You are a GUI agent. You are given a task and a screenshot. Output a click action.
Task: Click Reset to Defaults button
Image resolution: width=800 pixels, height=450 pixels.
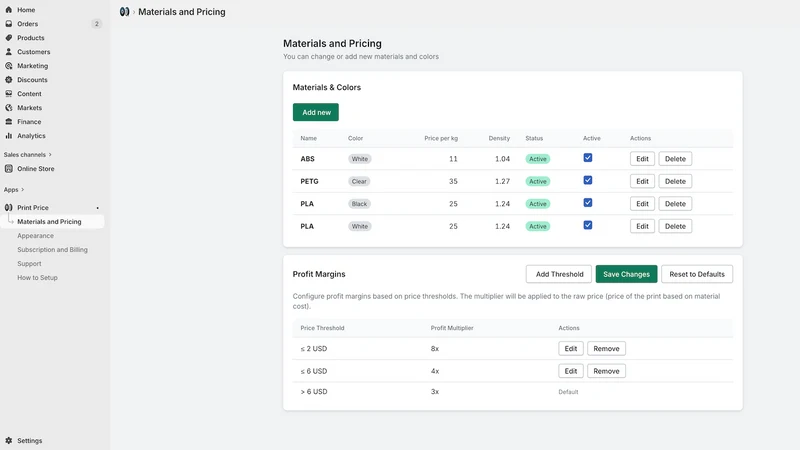pyautogui.click(x=697, y=274)
